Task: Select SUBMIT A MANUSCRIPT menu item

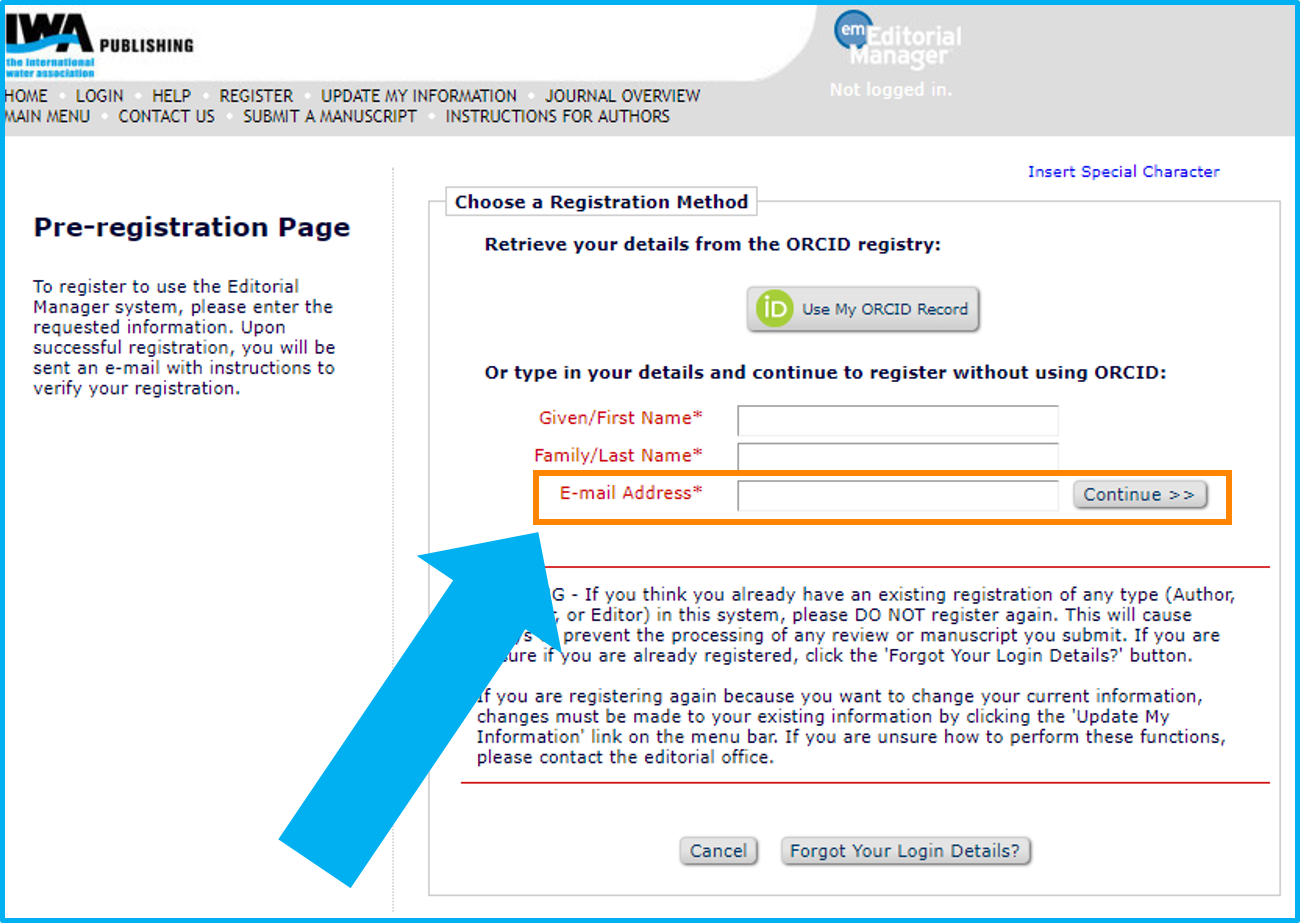Action: click(x=330, y=116)
